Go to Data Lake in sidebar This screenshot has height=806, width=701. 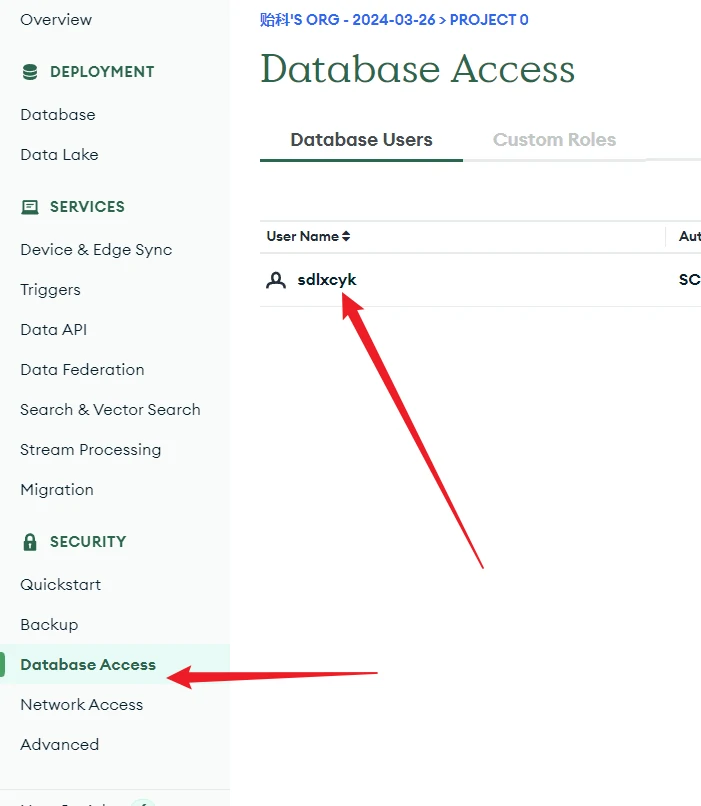[x=59, y=155]
